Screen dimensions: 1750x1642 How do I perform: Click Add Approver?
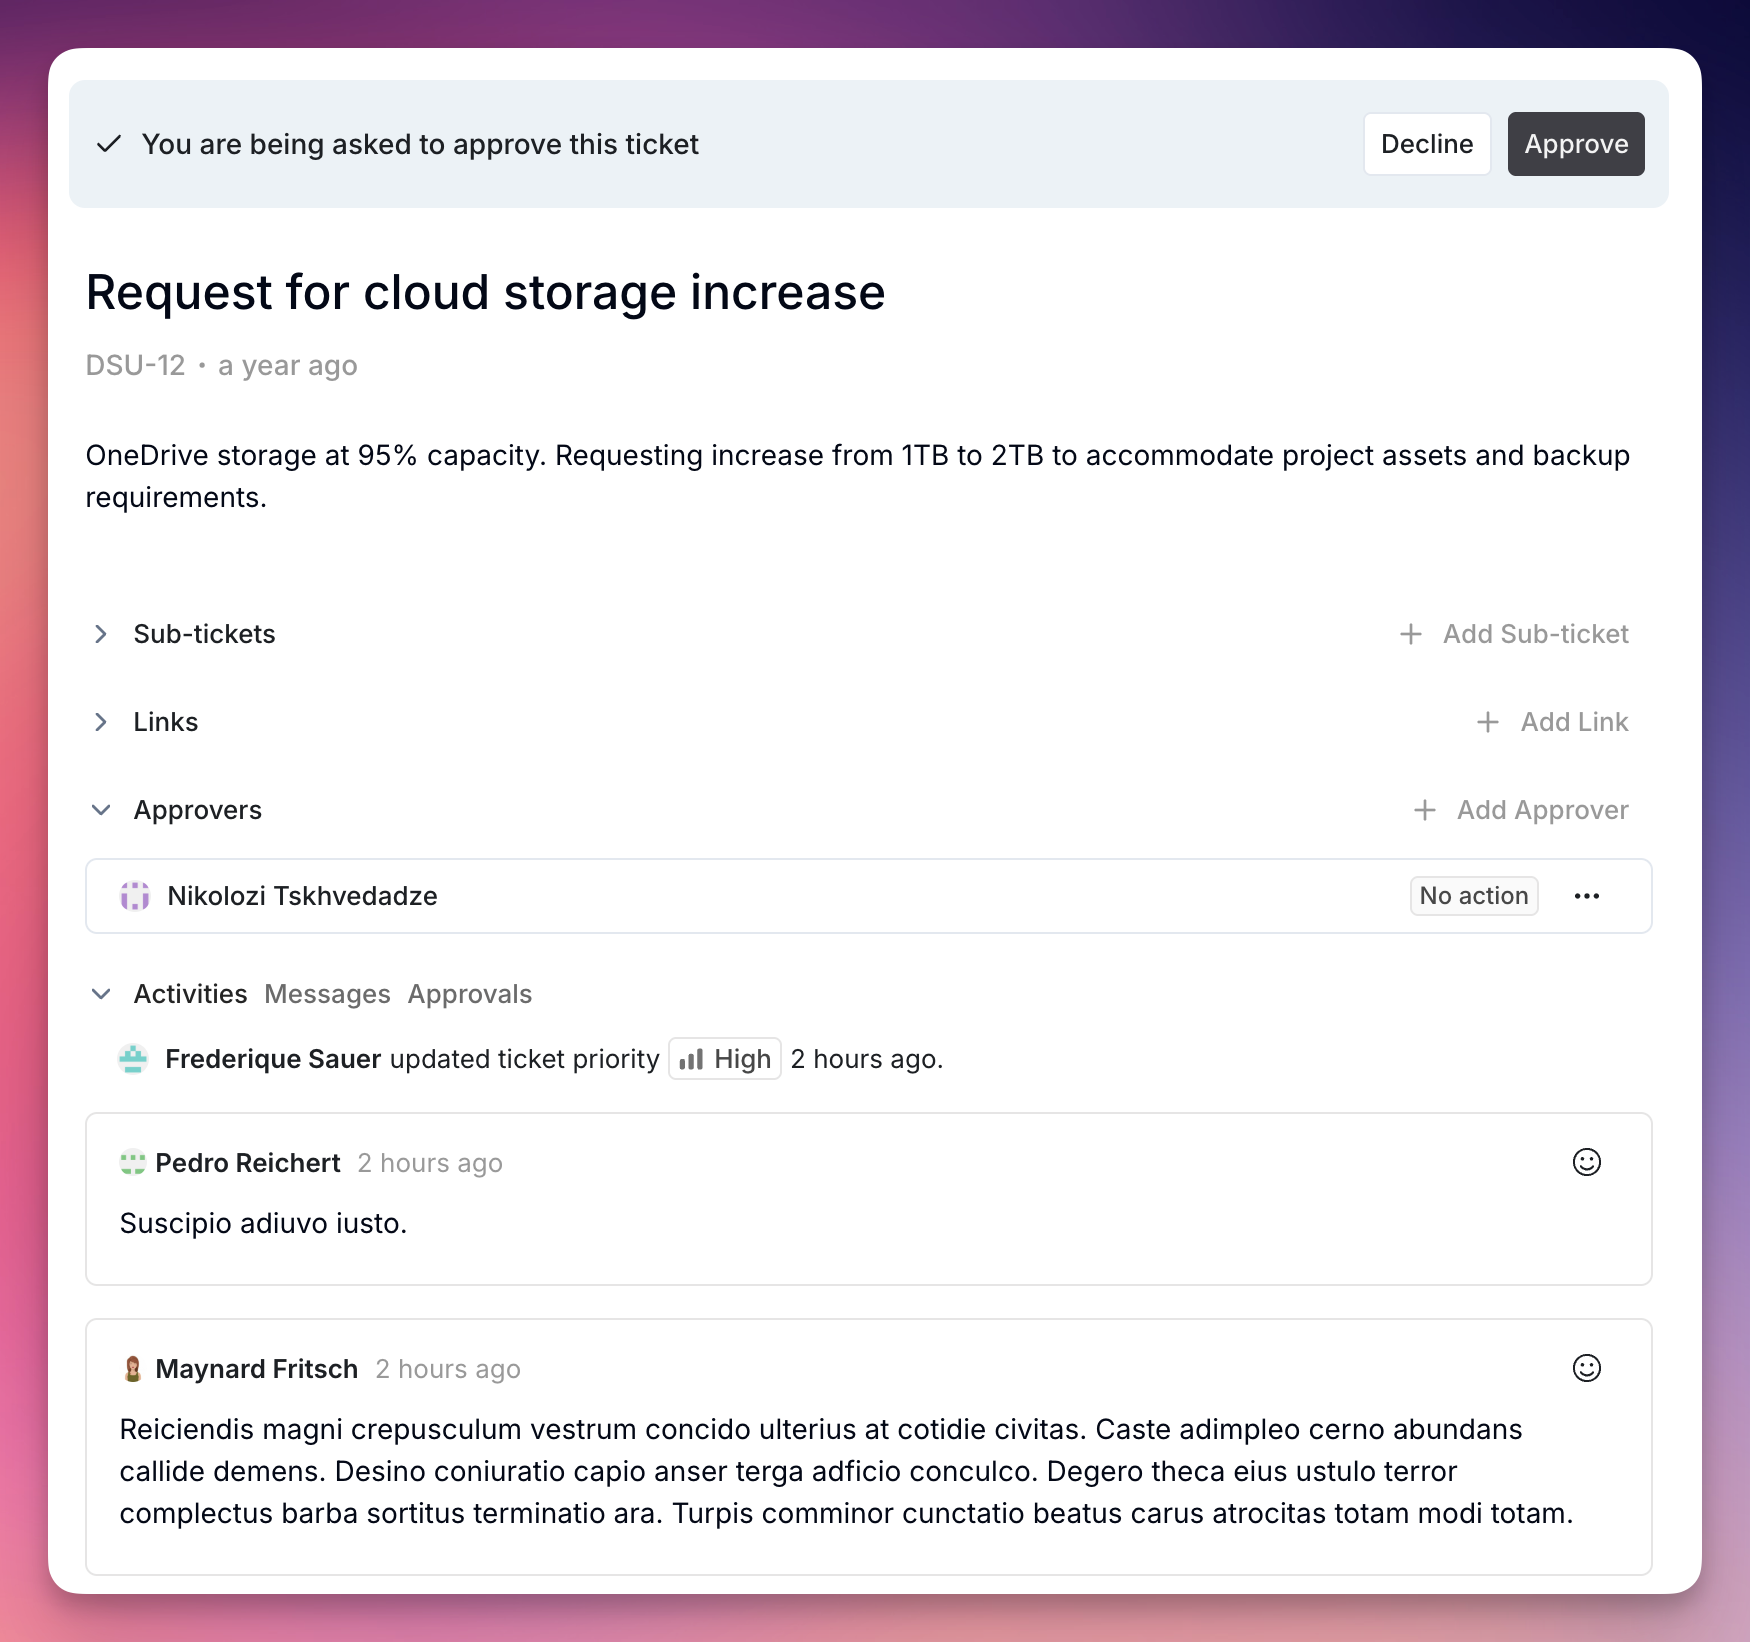pyautogui.click(x=1521, y=810)
